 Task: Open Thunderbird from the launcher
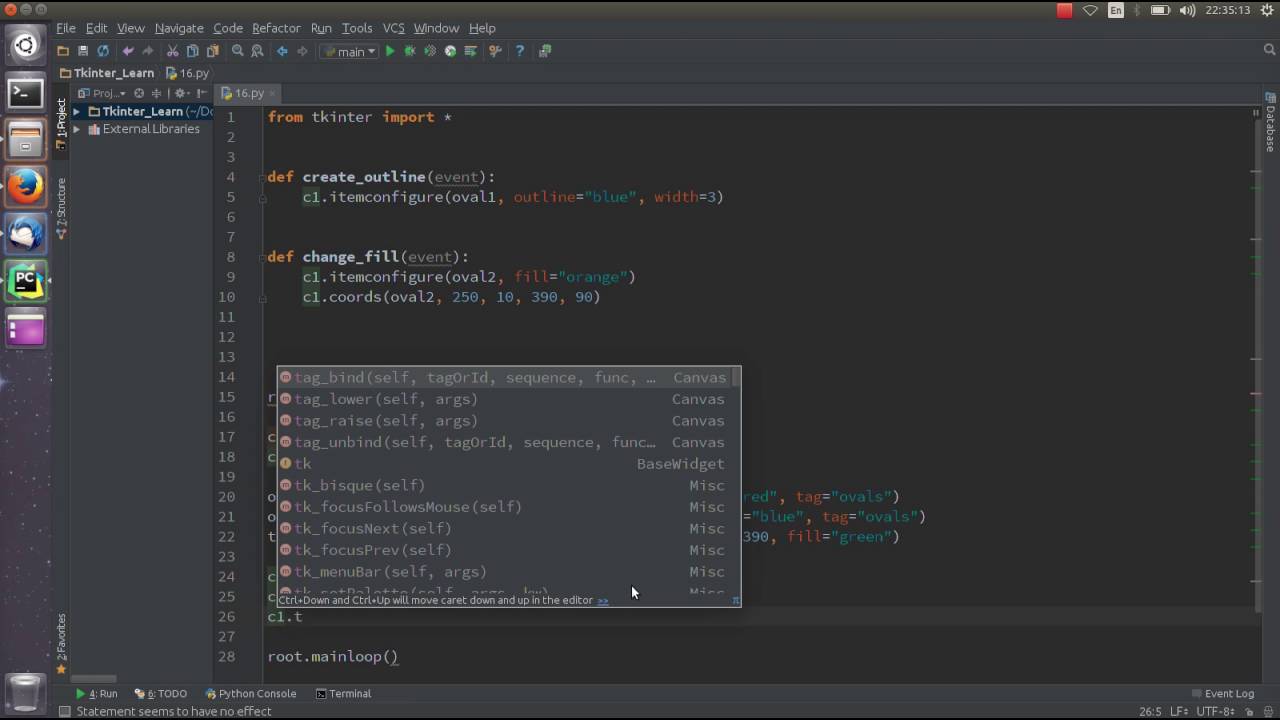tap(26, 235)
